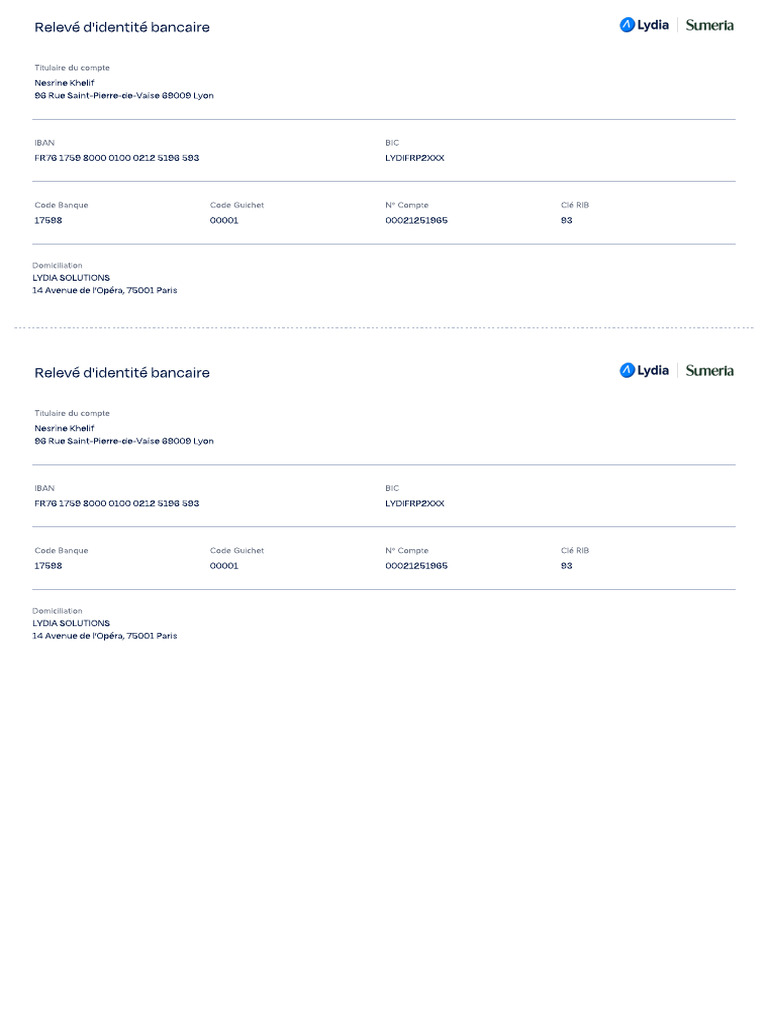Select the IBAN number in the upper RIB
This screenshot has height=1024, width=768.
tap(116, 158)
